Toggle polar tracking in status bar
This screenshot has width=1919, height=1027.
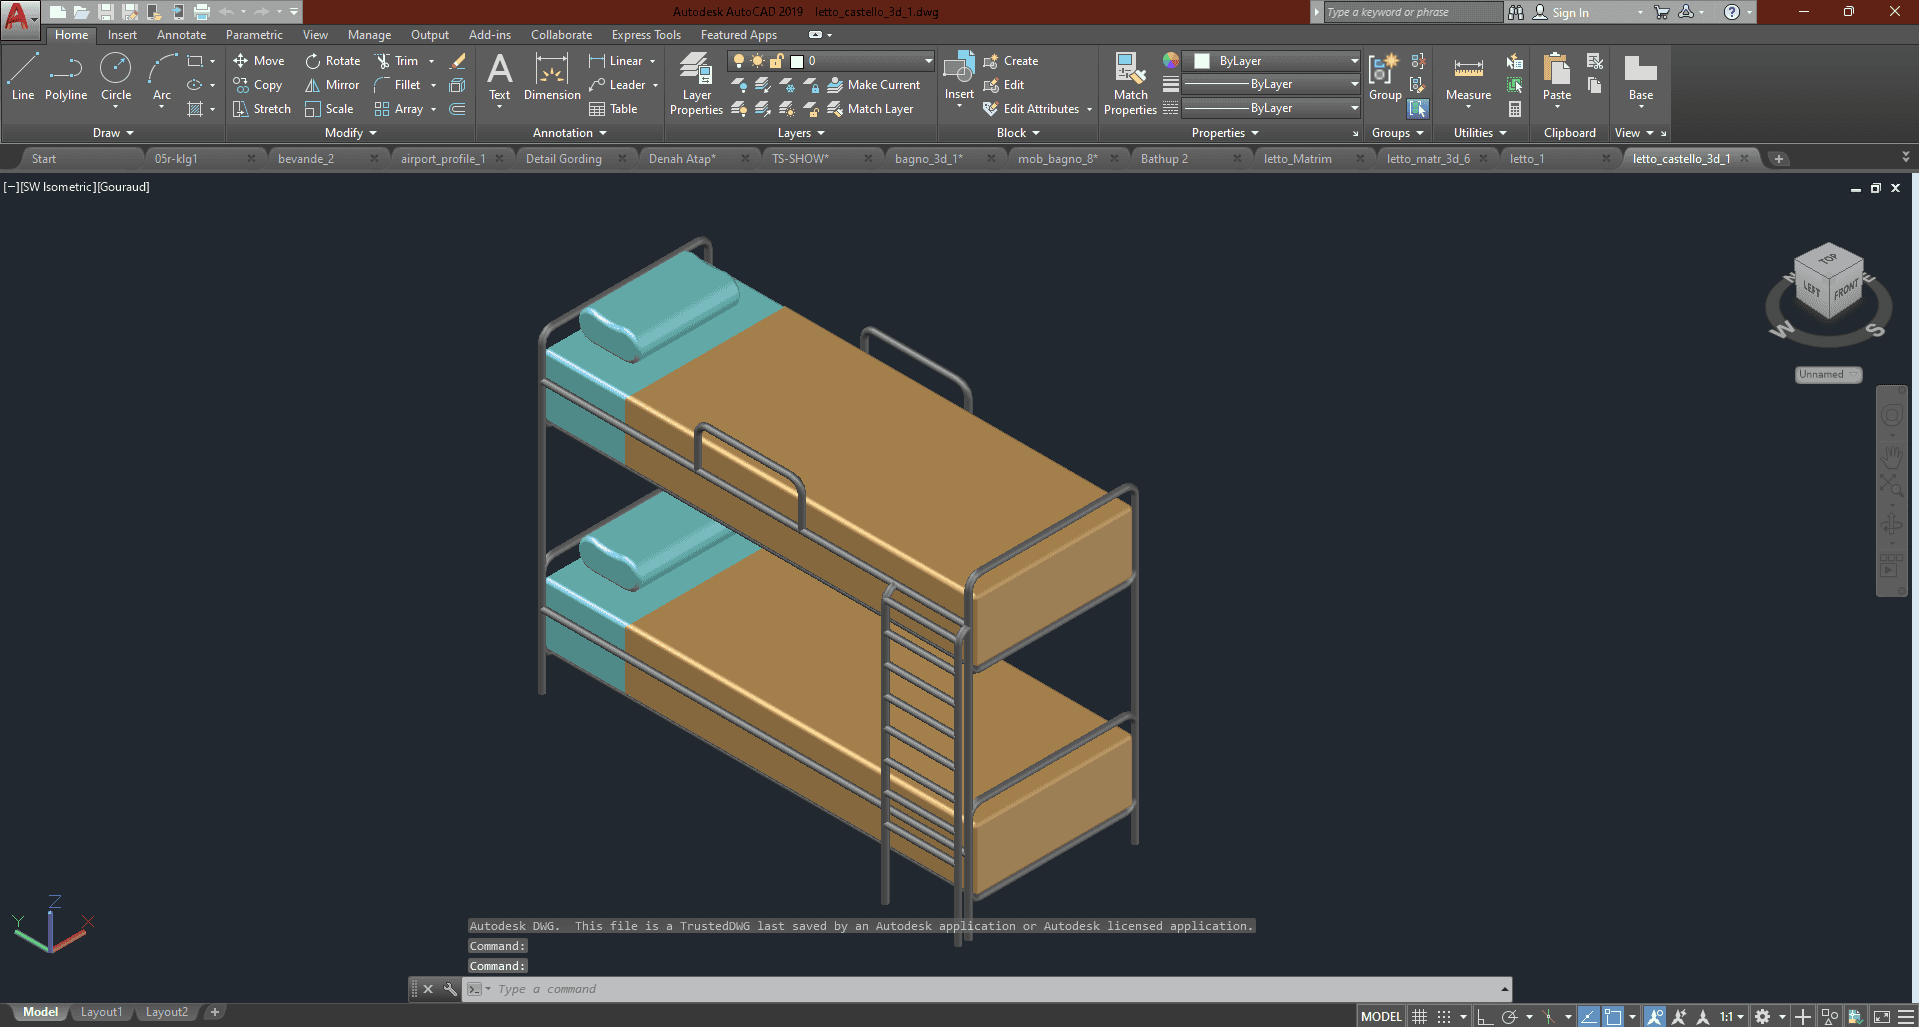click(1510, 1017)
